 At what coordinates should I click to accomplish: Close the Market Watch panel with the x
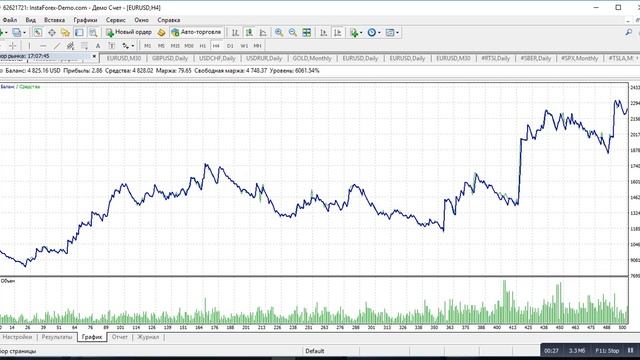coord(94,56)
